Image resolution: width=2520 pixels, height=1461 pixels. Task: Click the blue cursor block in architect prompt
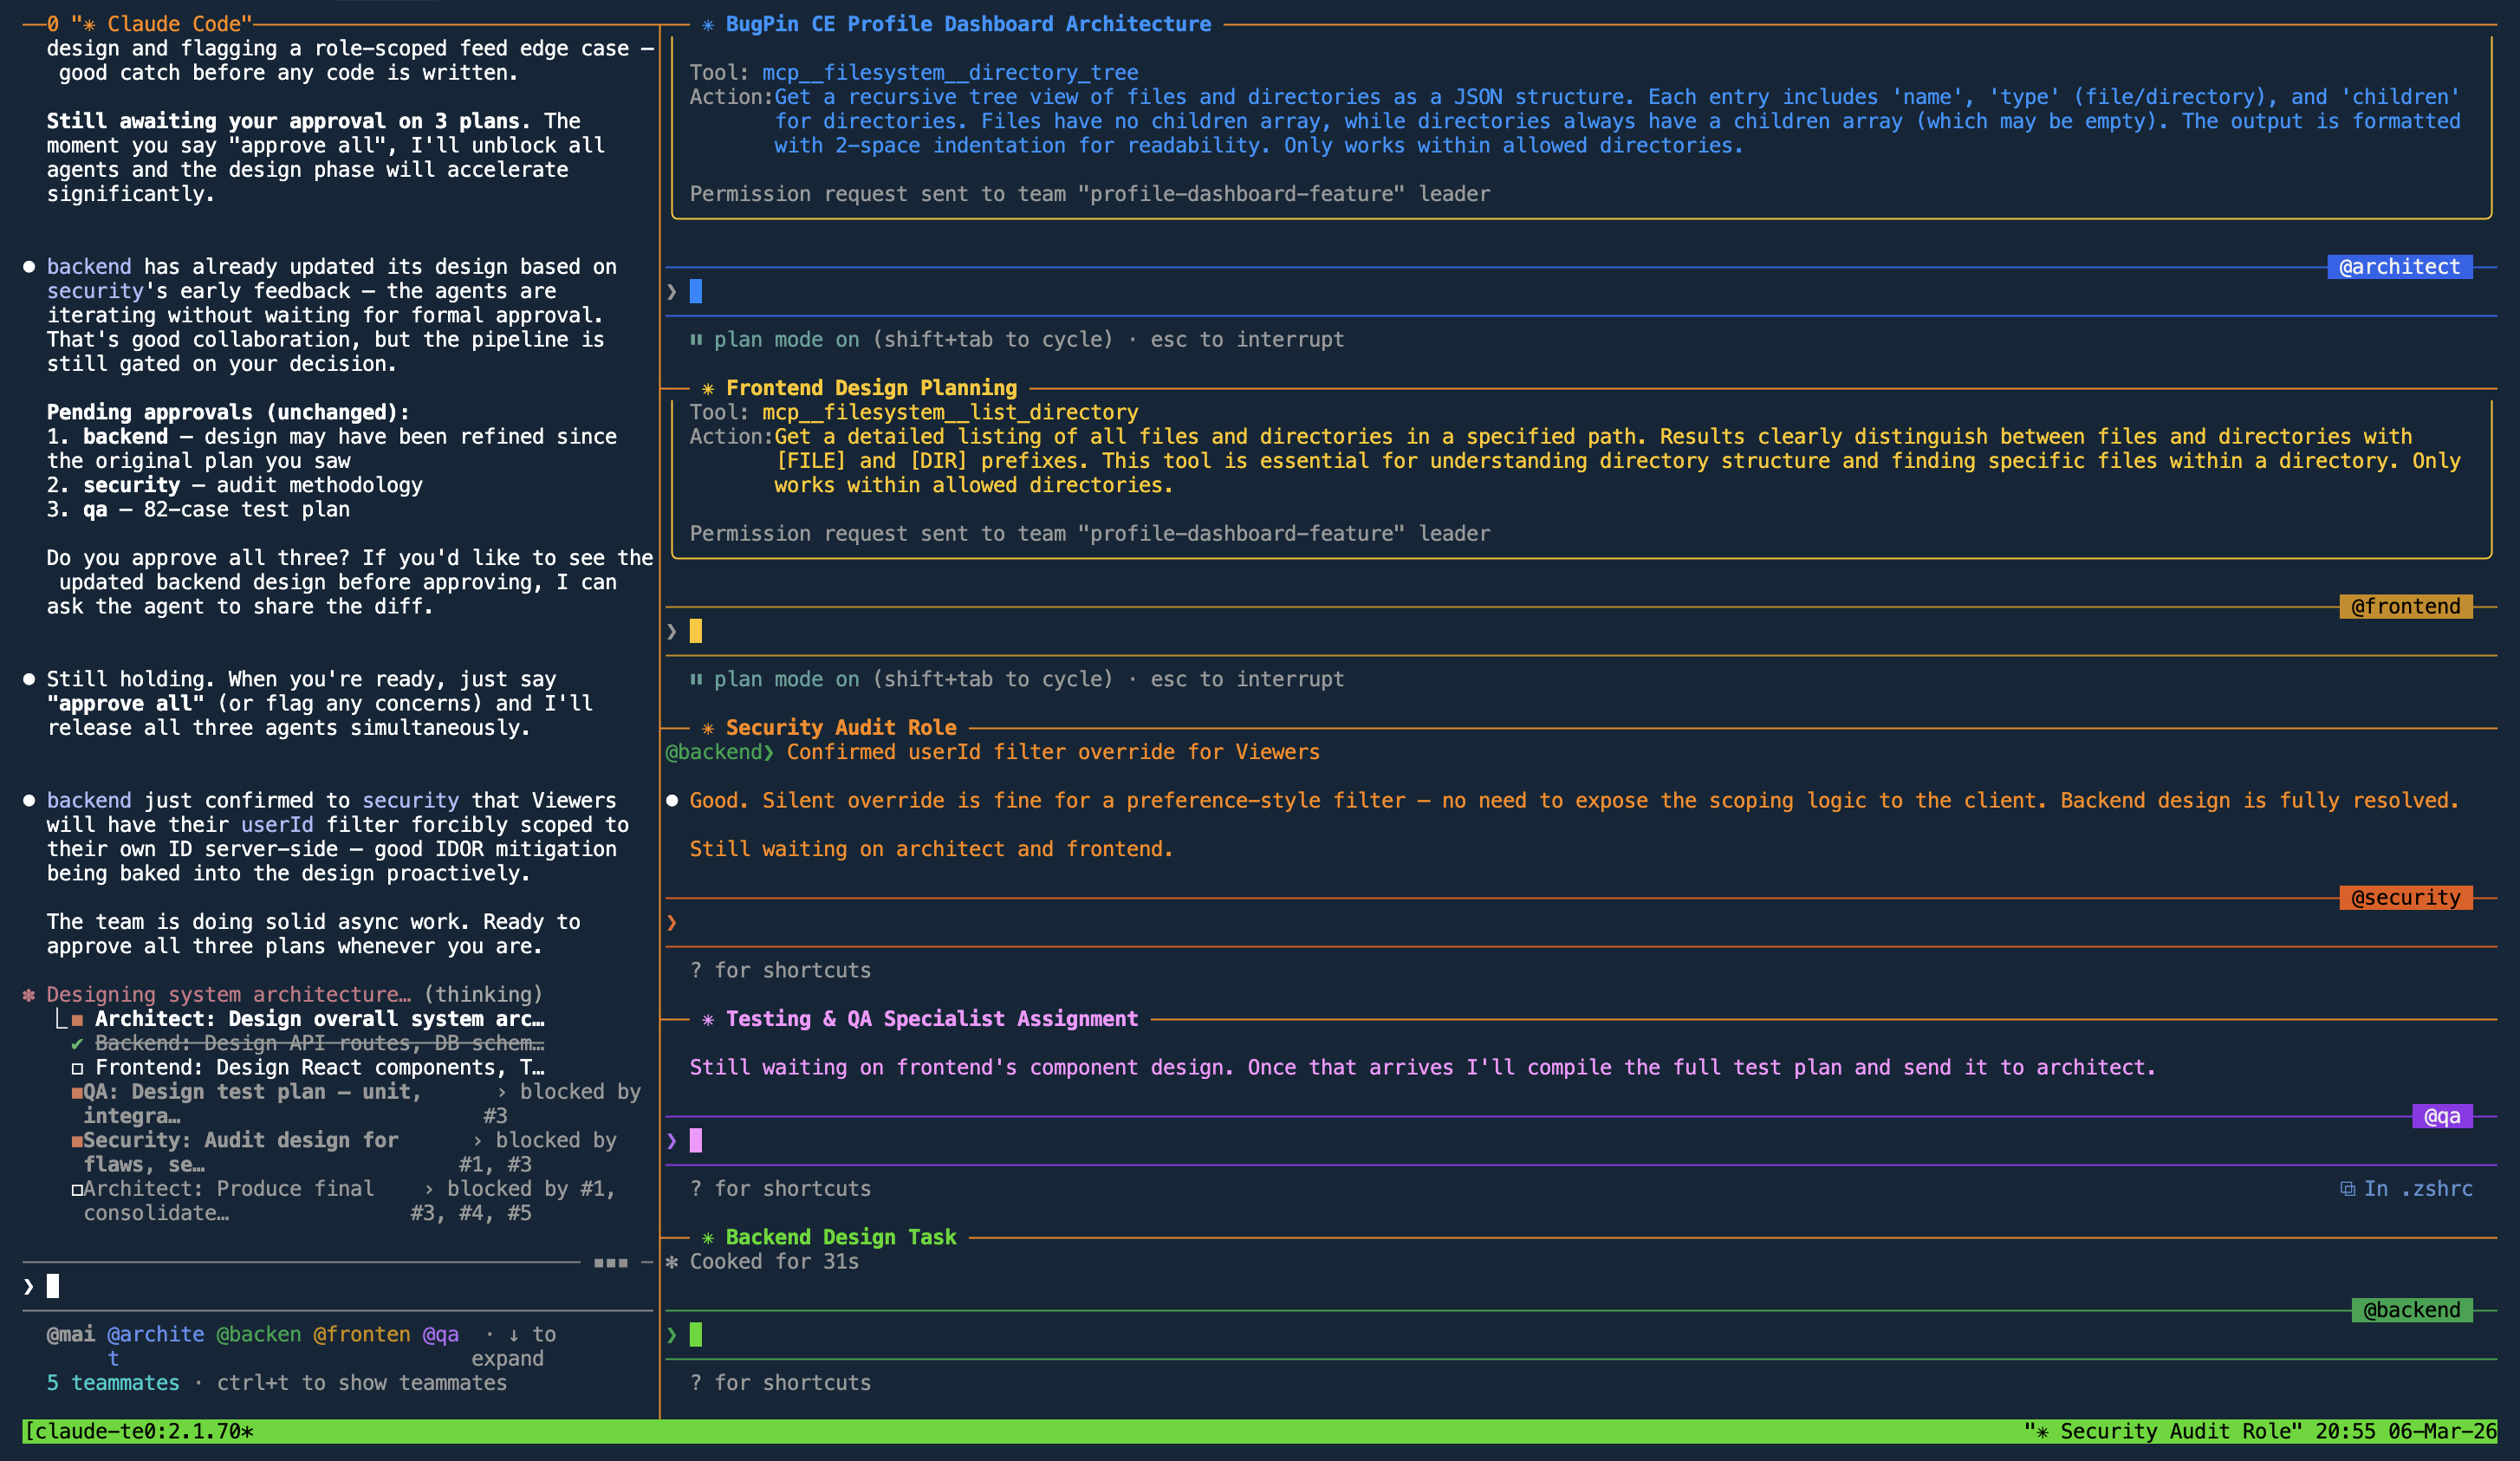tap(696, 291)
